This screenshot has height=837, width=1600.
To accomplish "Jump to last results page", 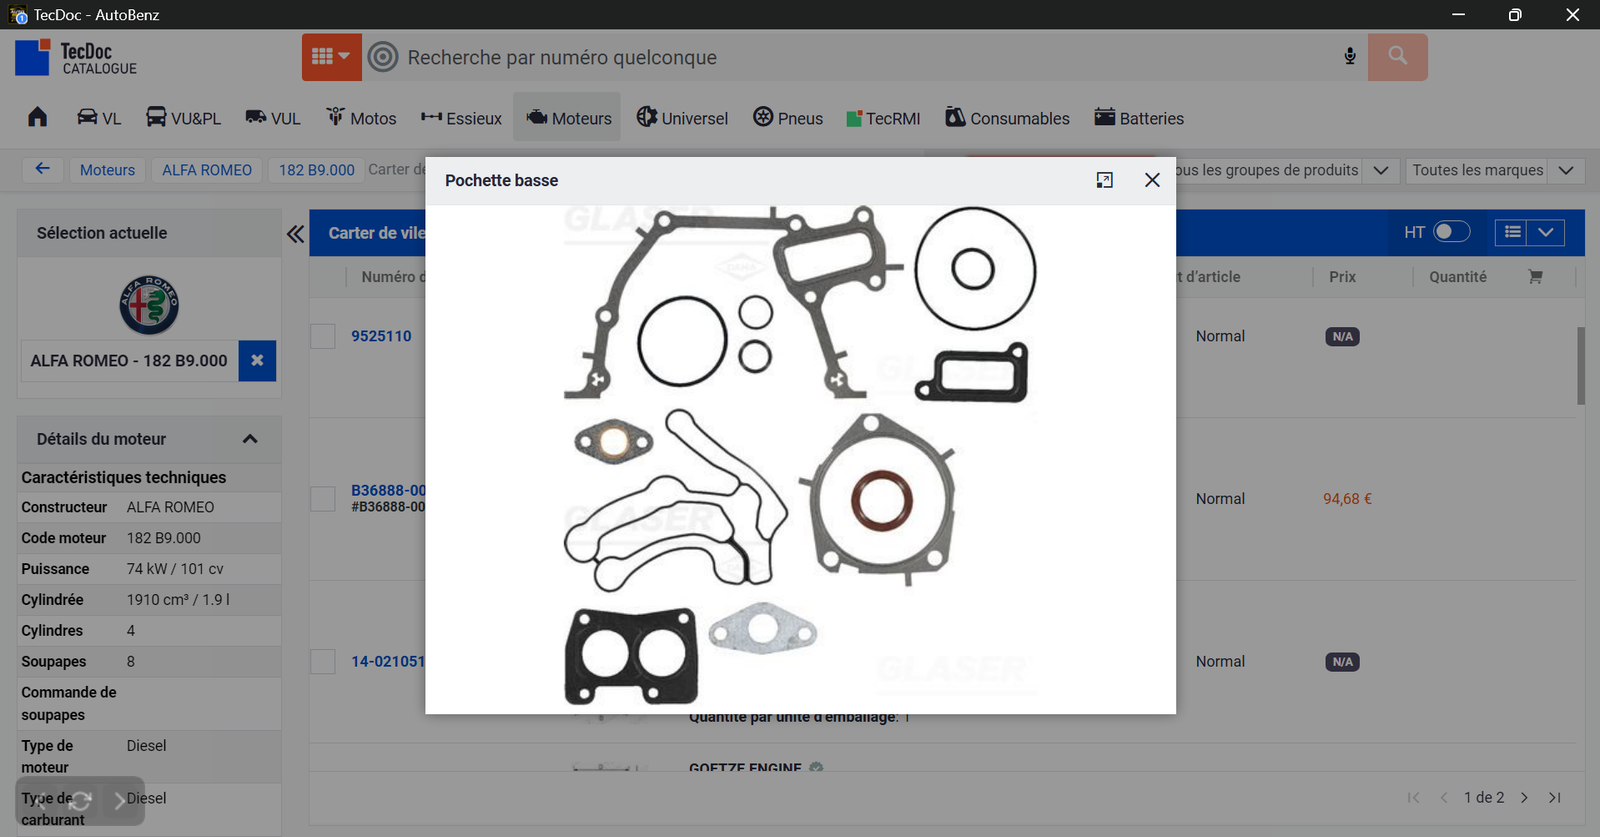I will tap(1555, 797).
